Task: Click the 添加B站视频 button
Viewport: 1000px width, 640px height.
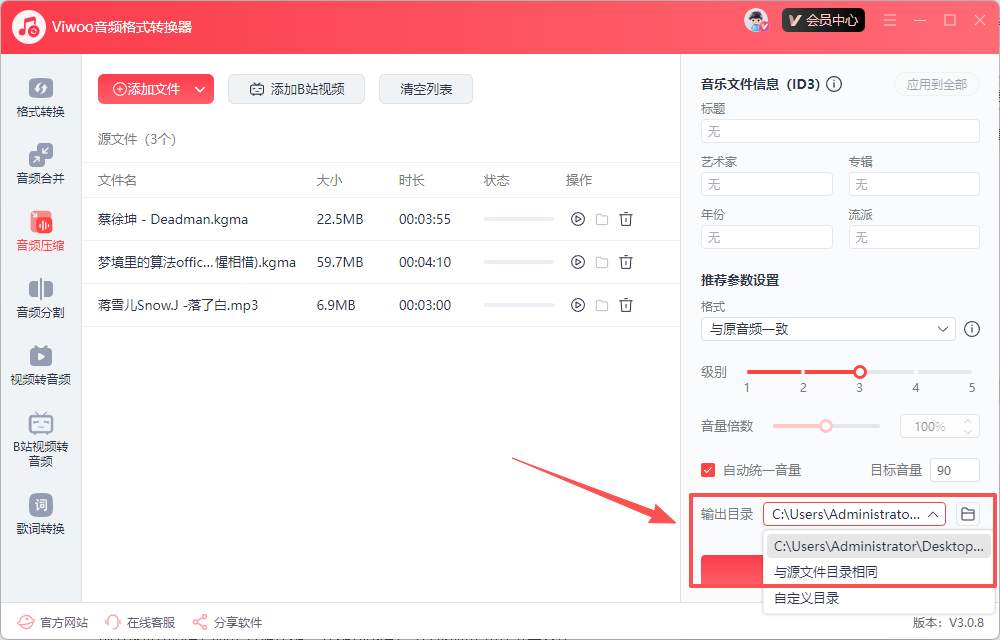Action: [296, 89]
